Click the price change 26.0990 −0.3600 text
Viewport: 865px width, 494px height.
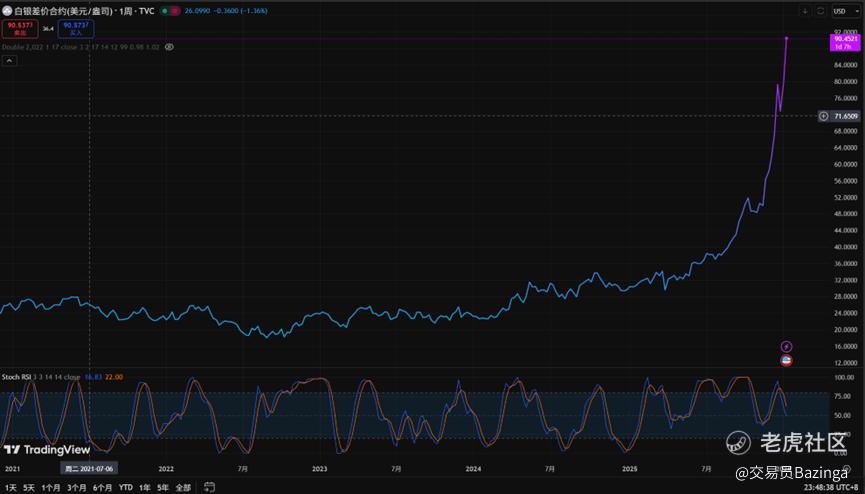click(x=226, y=11)
